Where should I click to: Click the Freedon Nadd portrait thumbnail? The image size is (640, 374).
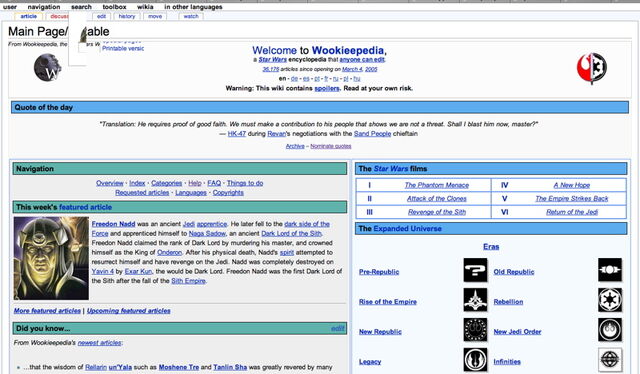point(51,258)
